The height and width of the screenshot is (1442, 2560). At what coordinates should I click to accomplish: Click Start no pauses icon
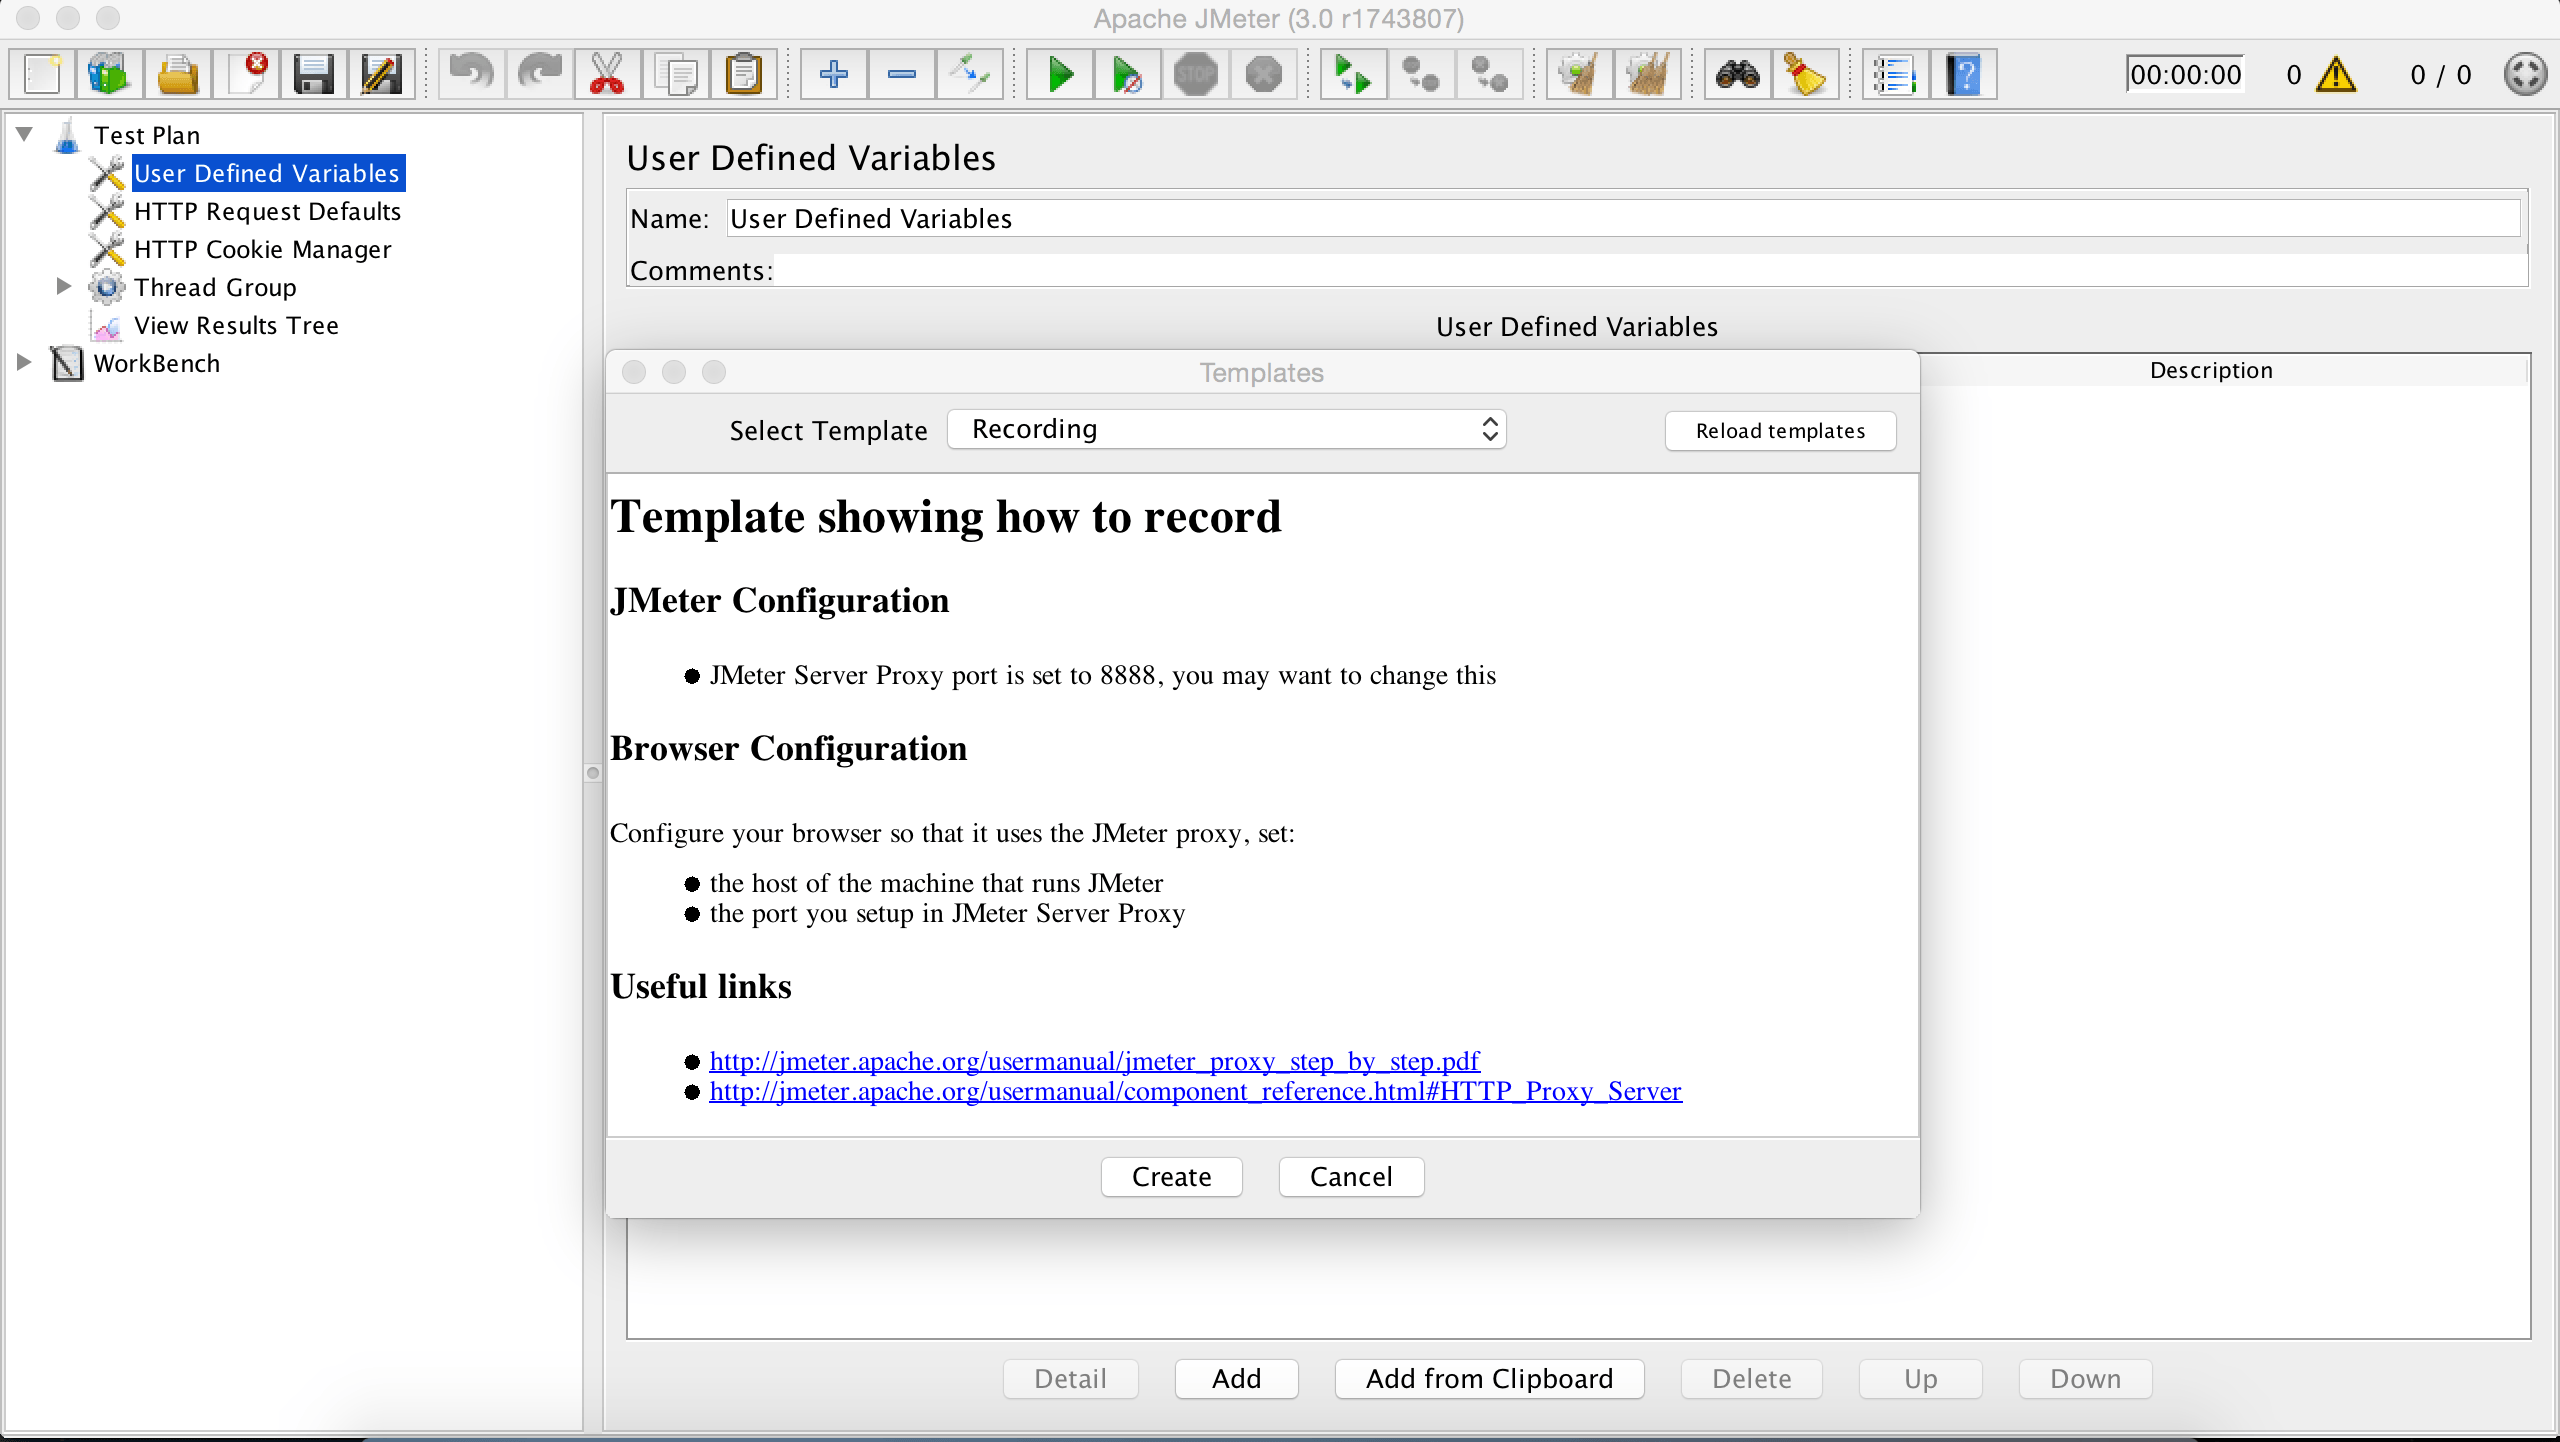pyautogui.click(x=1128, y=75)
